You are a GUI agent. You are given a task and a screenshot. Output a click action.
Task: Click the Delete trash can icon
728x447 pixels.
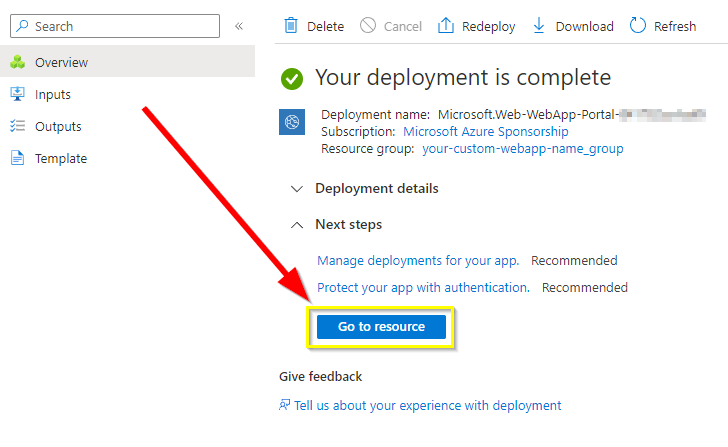click(291, 26)
